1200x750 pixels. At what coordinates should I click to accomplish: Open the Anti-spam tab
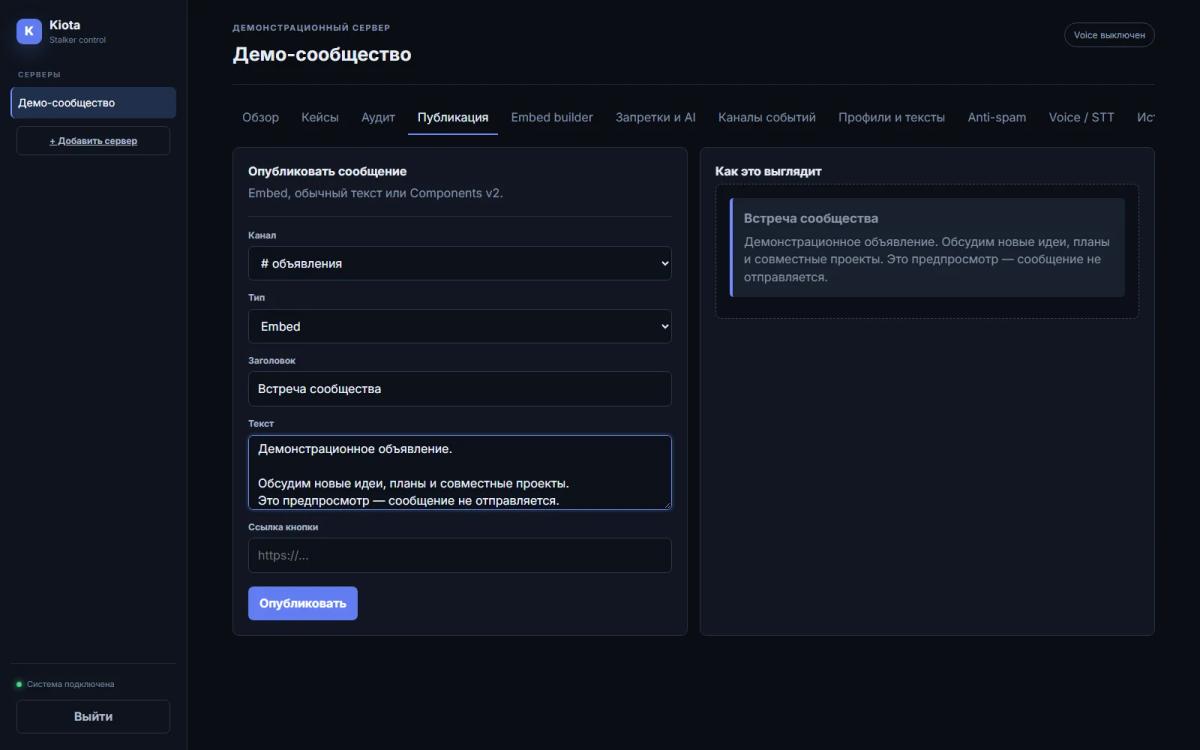coord(996,117)
